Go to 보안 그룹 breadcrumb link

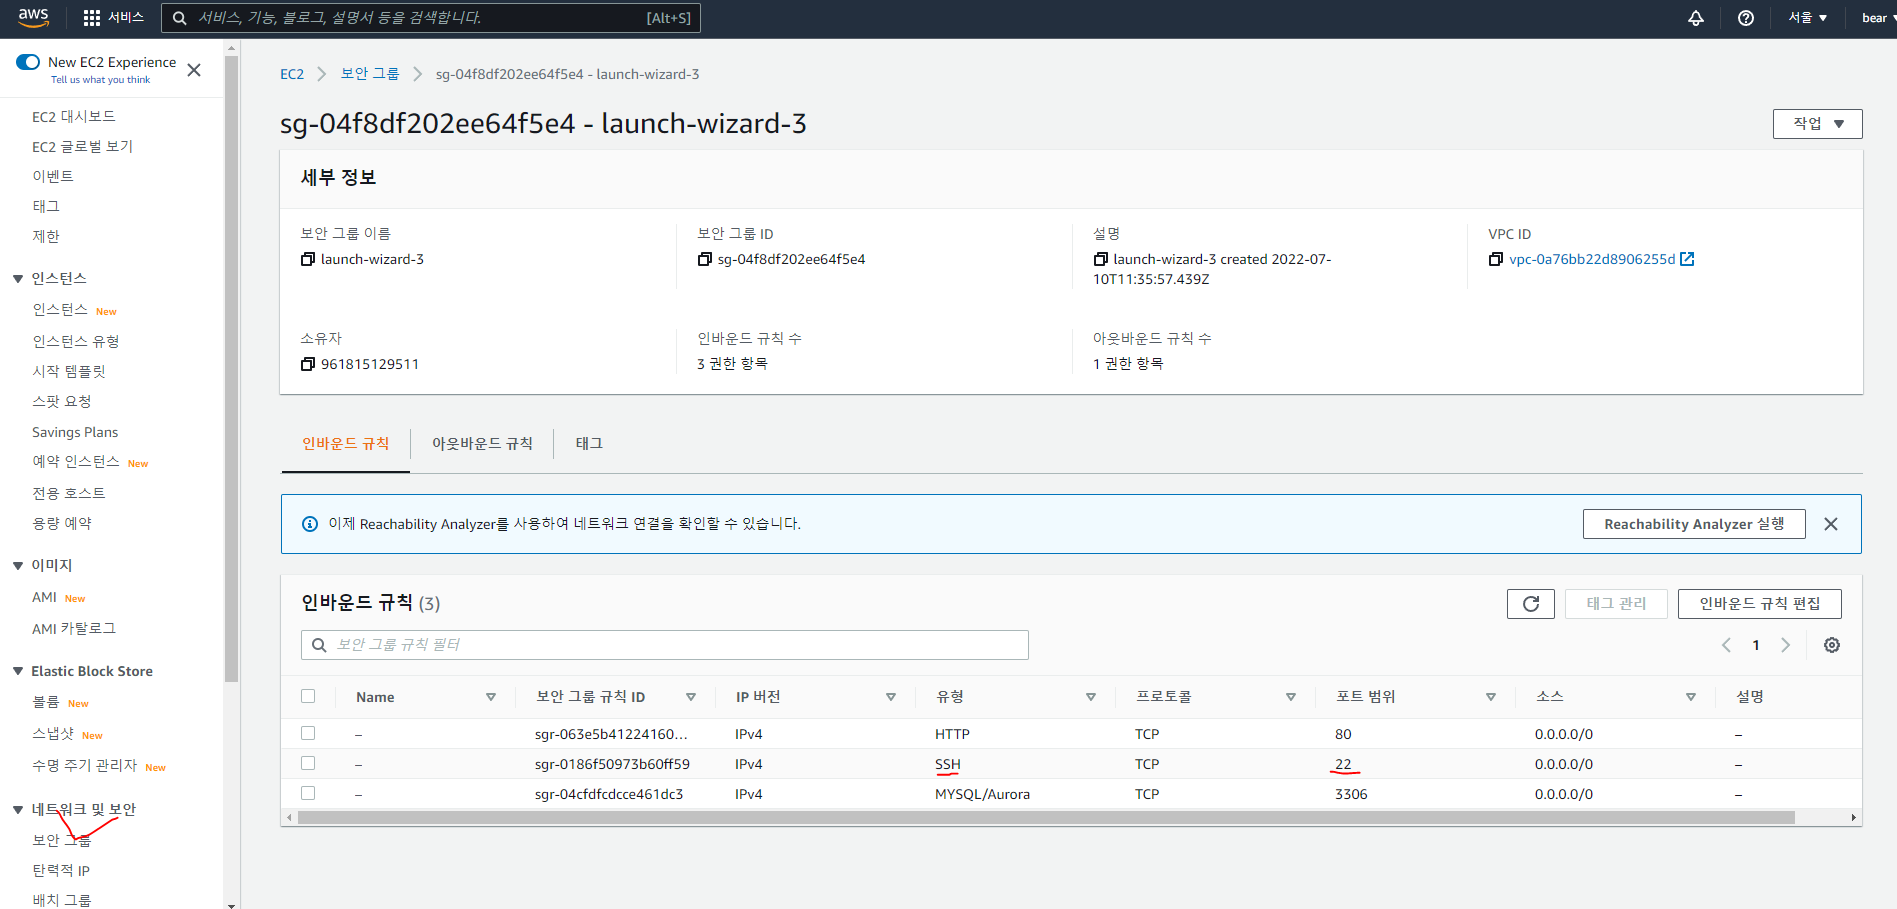[370, 74]
